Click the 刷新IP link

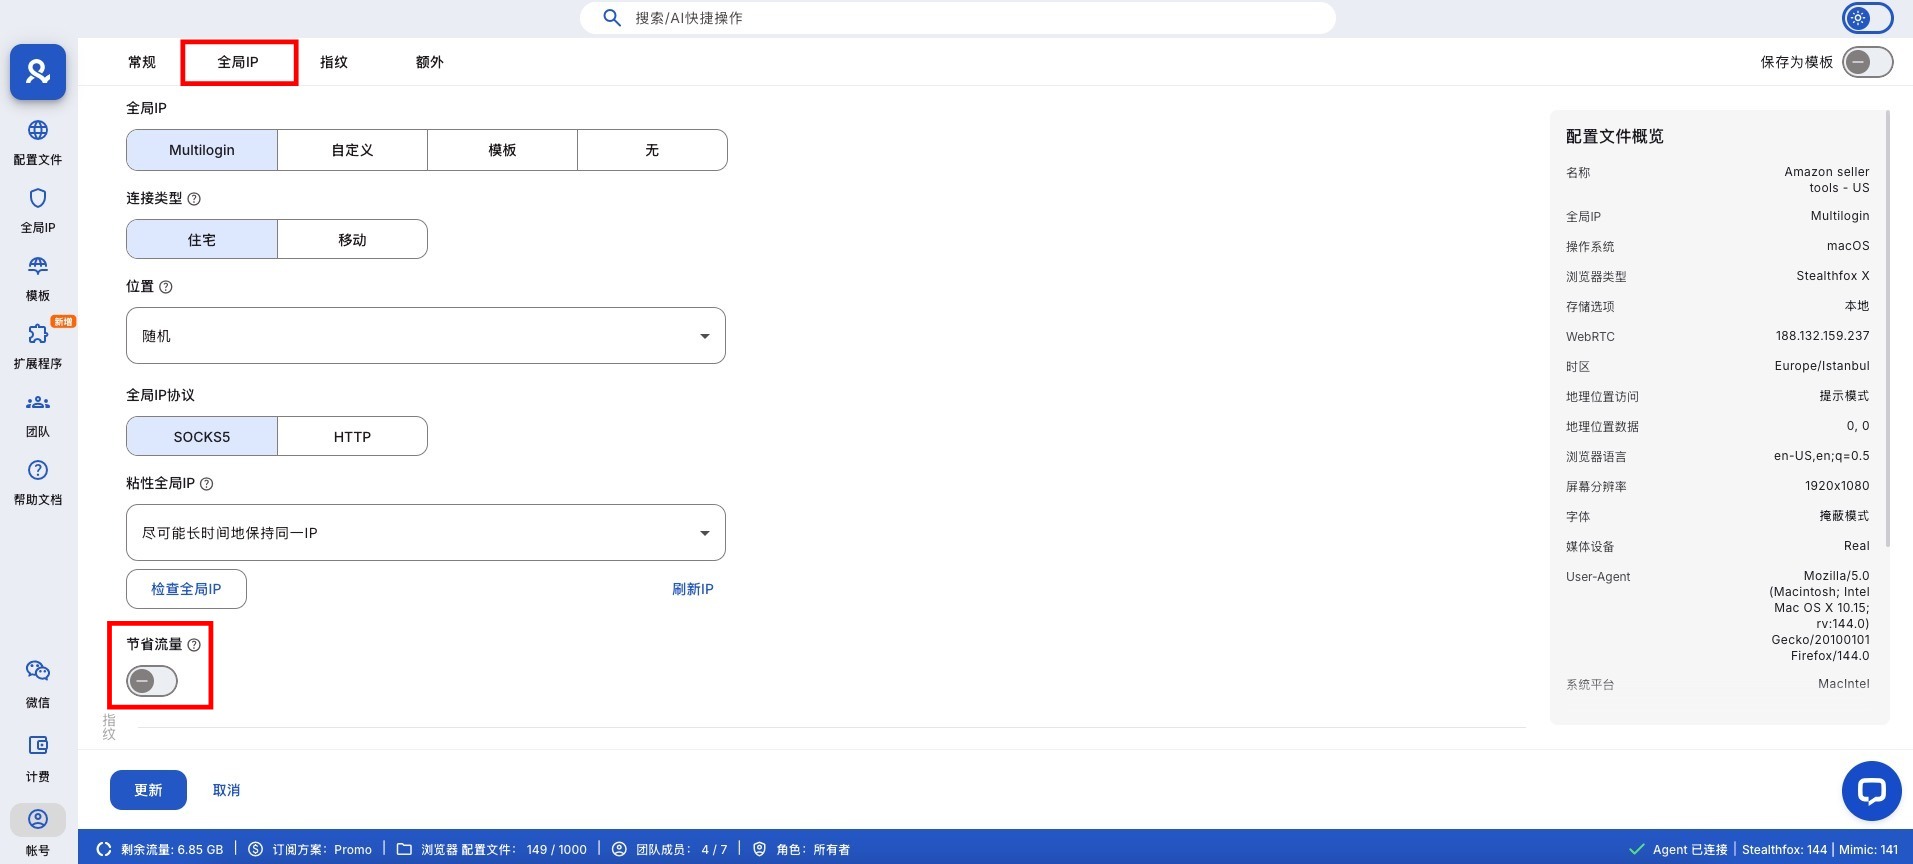(693, 589)
